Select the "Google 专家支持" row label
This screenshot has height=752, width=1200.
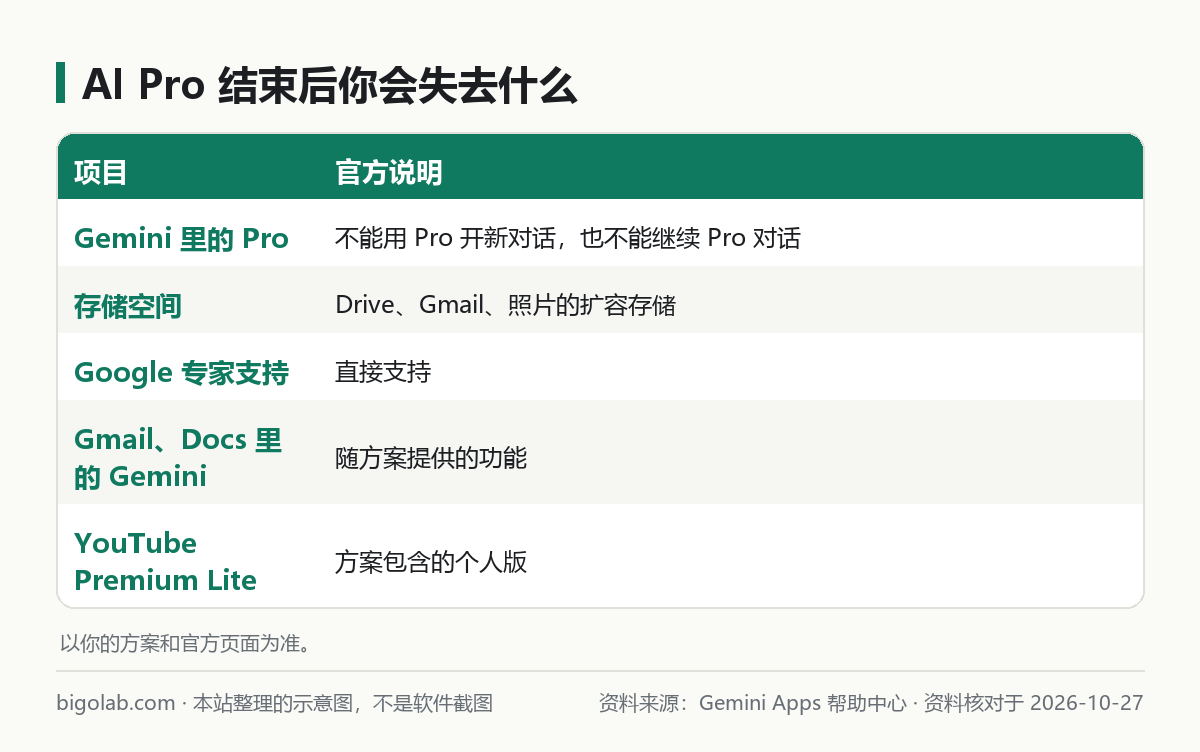coord(182,373)
